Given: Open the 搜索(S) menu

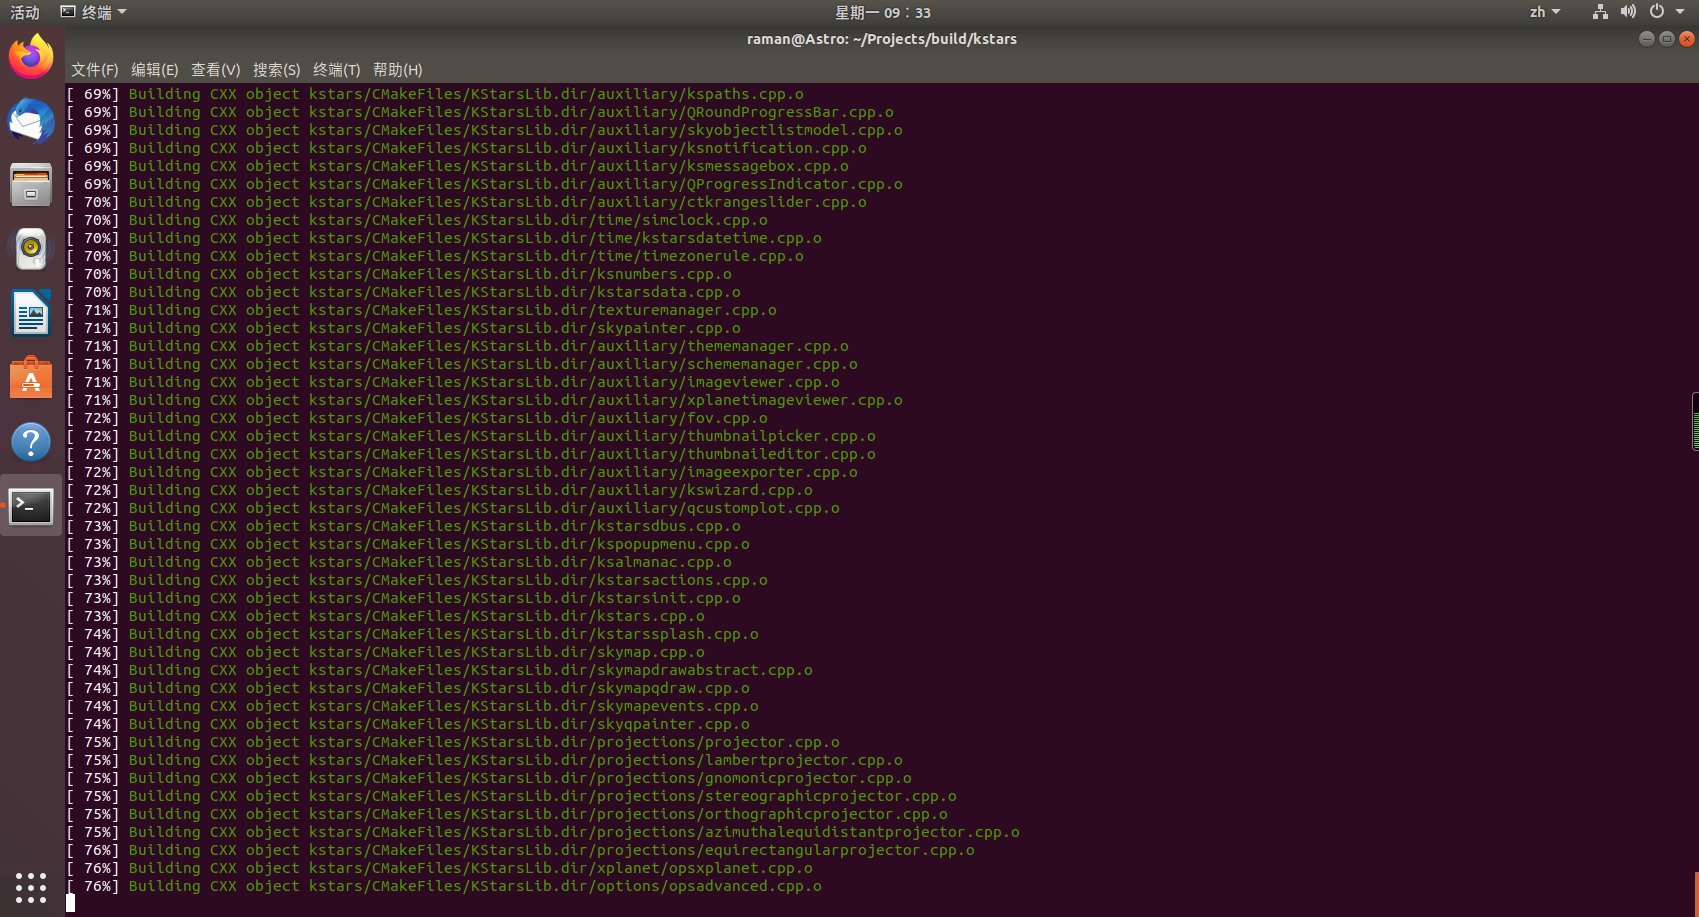Looking at the screenshot, I should (x=276, y=70).
